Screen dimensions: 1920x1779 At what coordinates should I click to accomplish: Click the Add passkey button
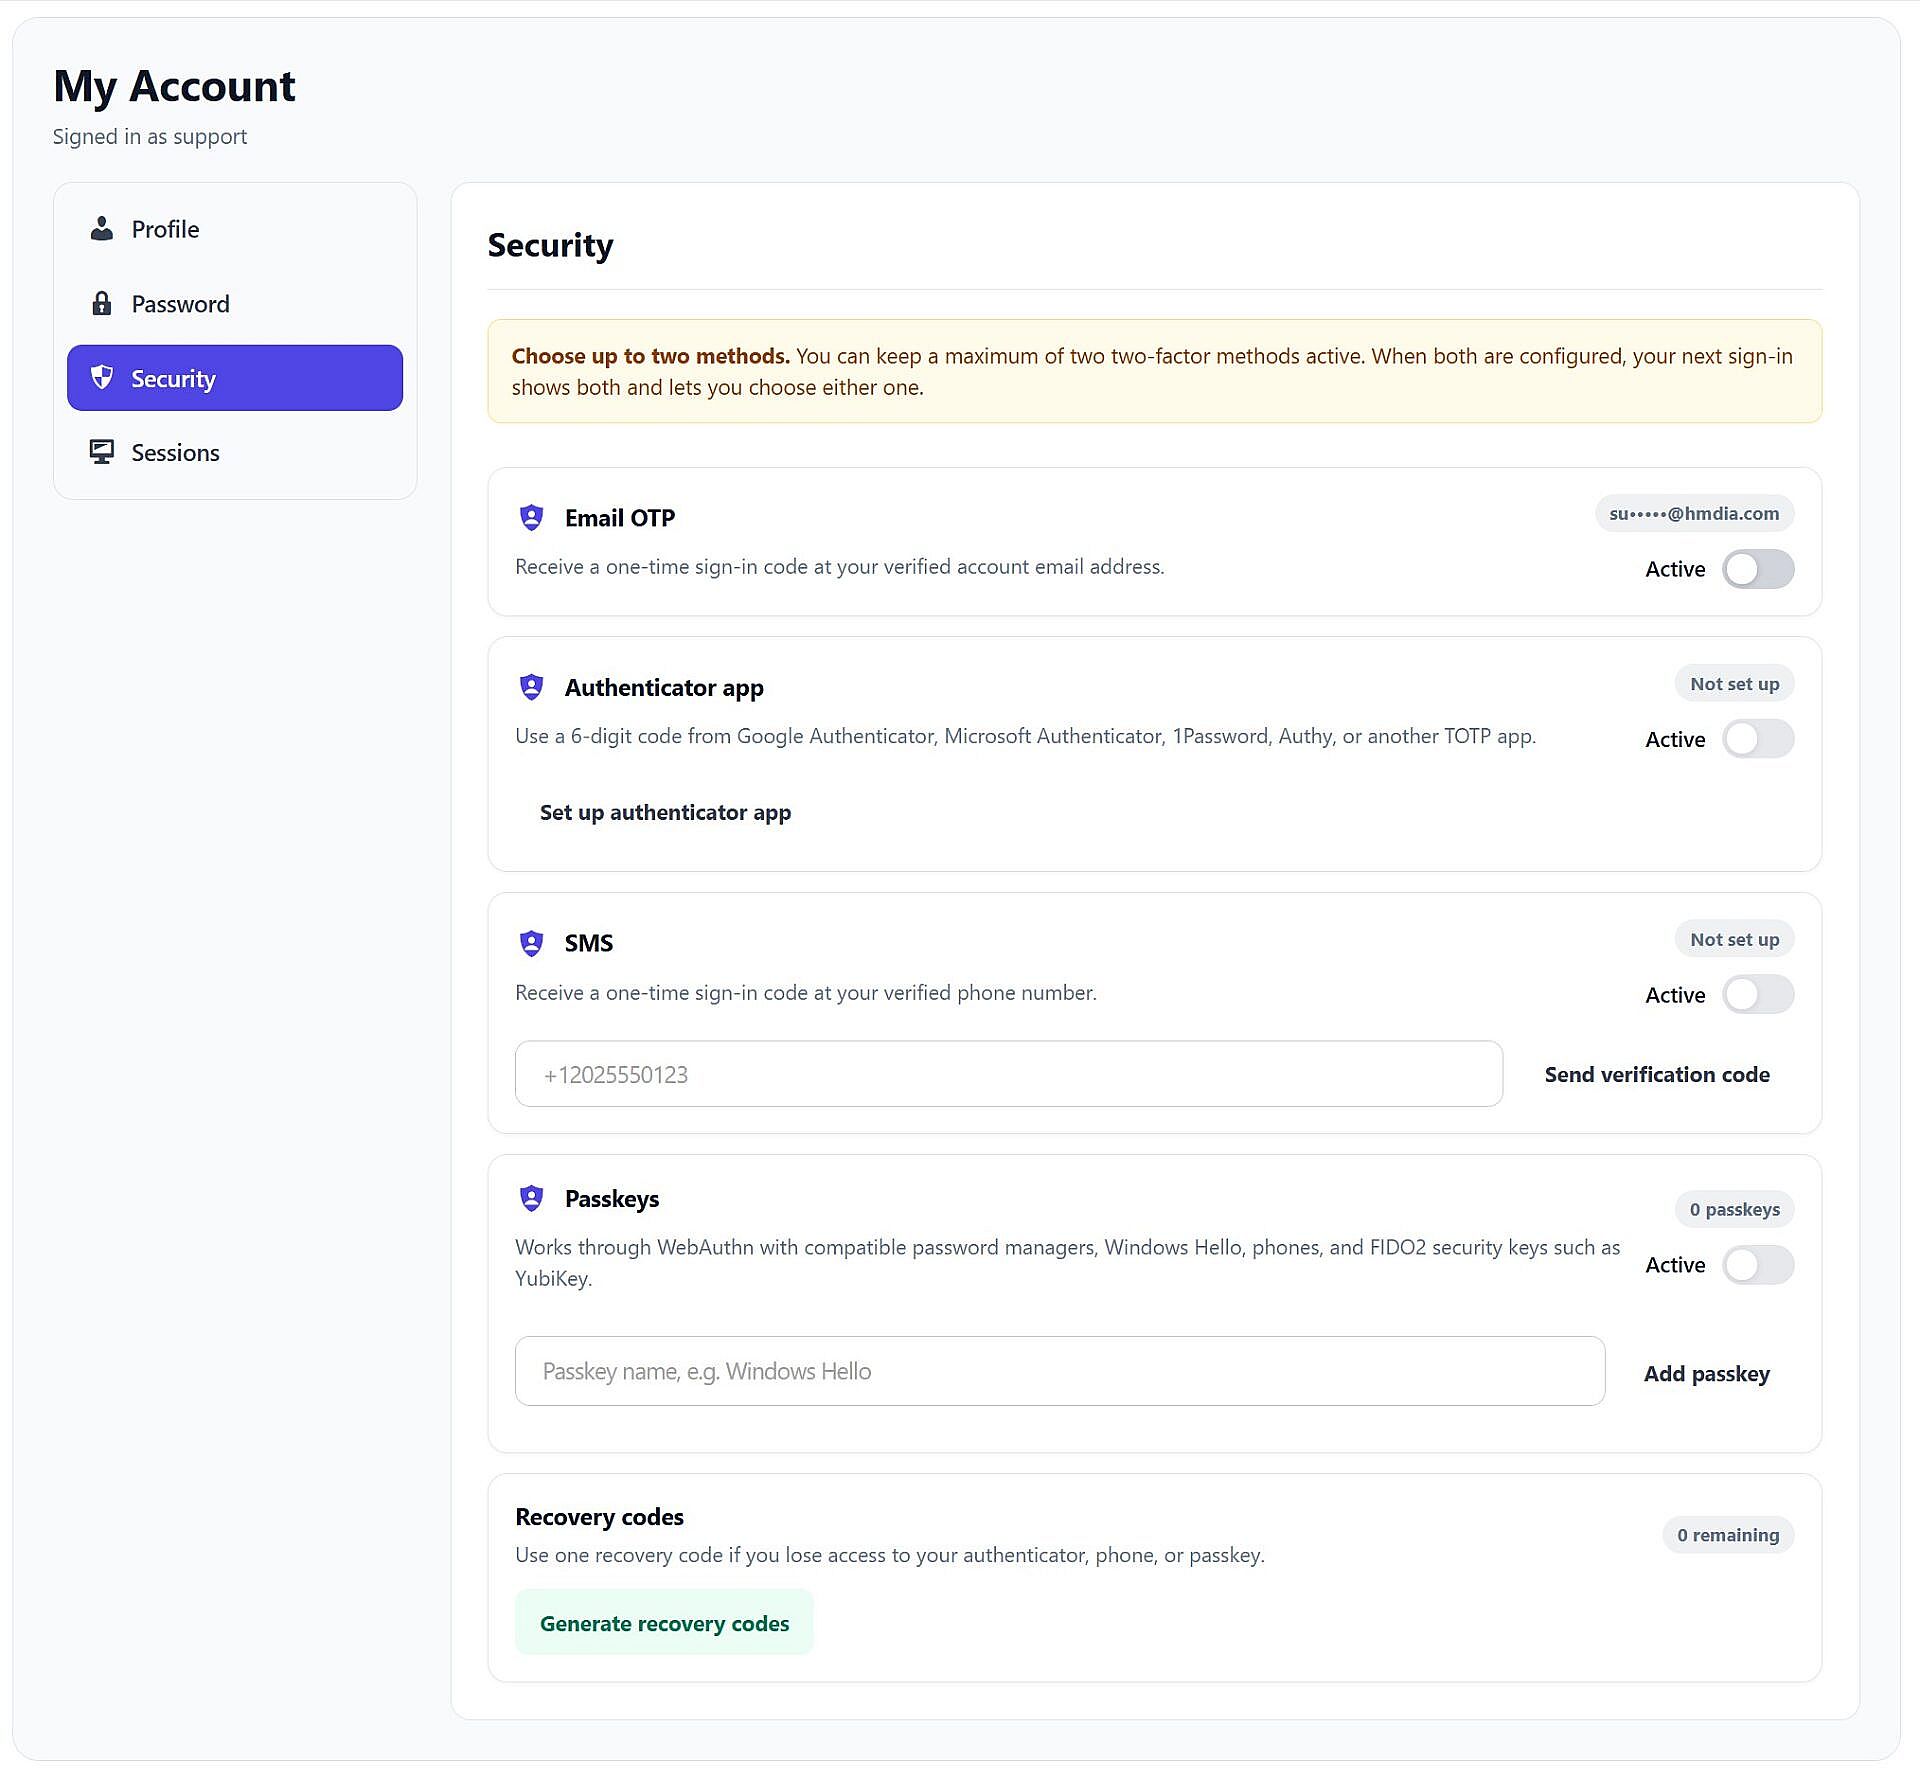click(1707, 1374)
